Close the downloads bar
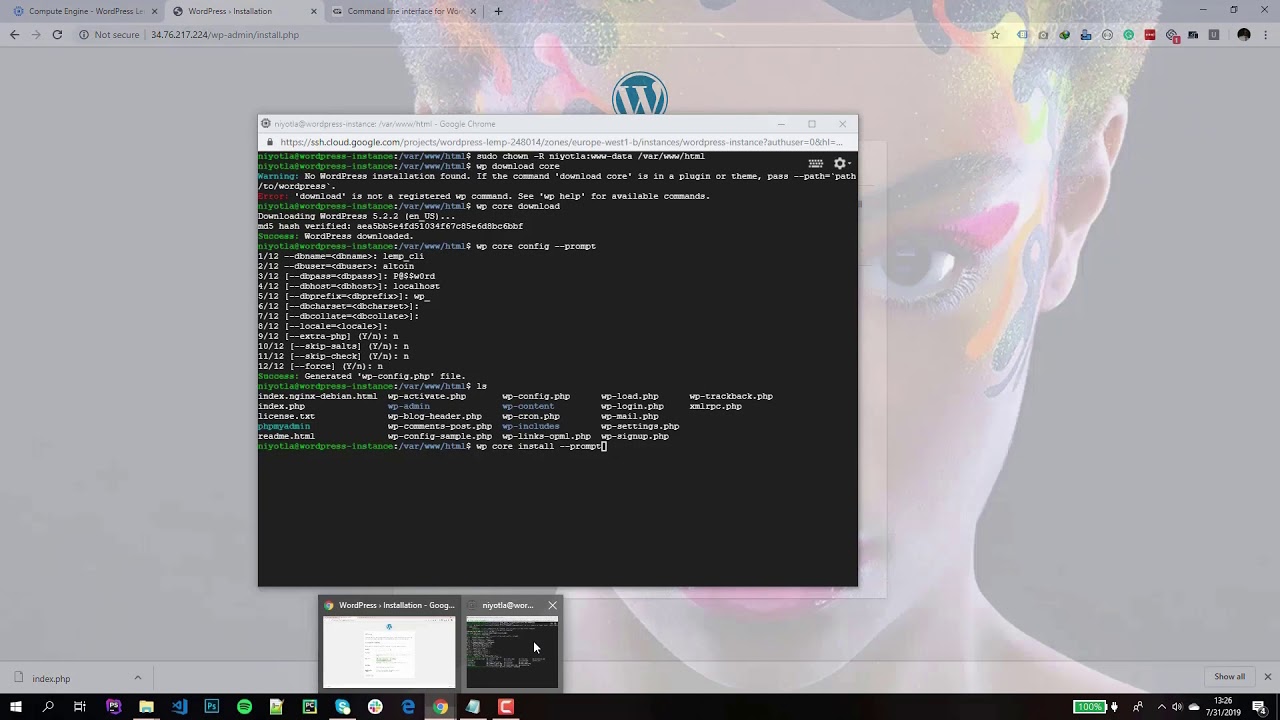 tap(1267, 677)
